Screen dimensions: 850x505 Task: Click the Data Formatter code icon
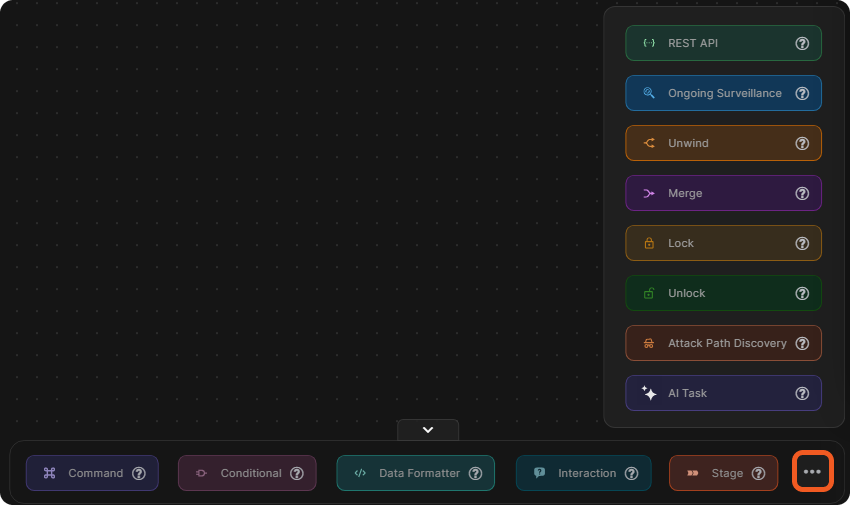(360, 473)
